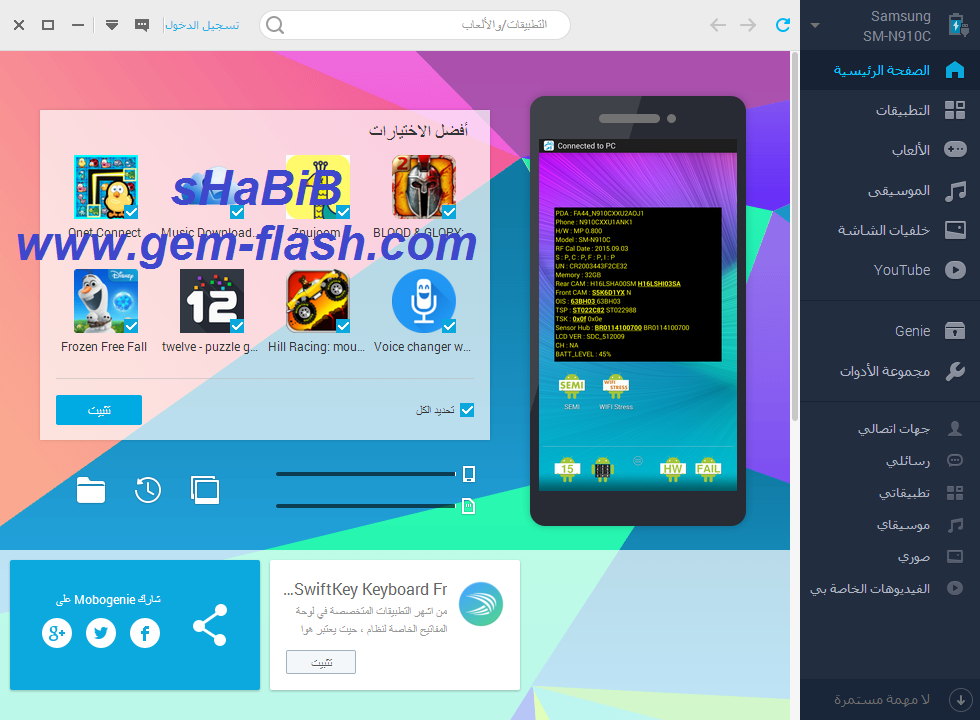Viewport: 980px width, 720px height.
Task: Click the SD card storage progress bar
Action: (366, 506)
